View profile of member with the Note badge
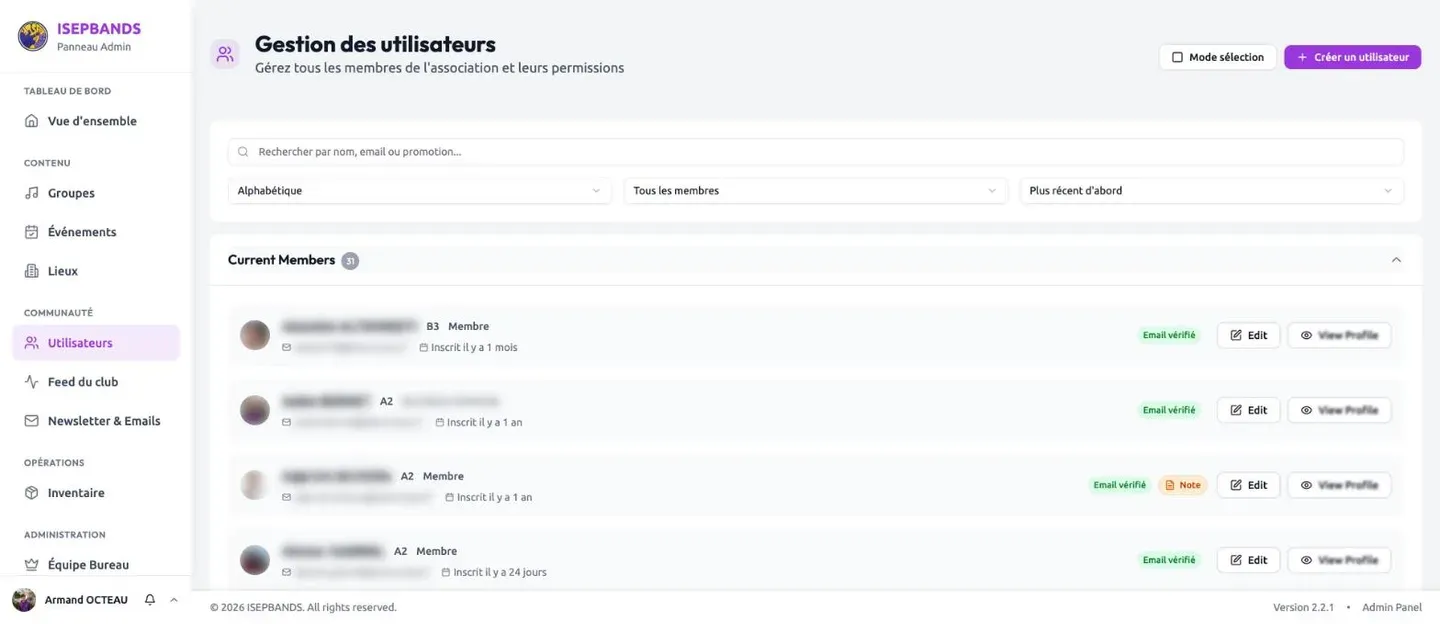This screenshot has width=1440, height=624. [x=1339, y=485]
